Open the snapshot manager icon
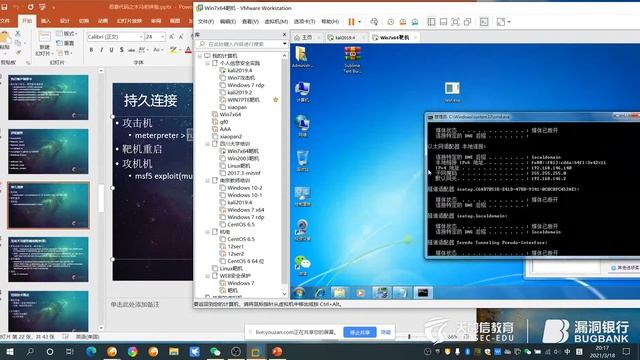Image resolution: width=640 pixels, height=360 pixels. (415, 22)
